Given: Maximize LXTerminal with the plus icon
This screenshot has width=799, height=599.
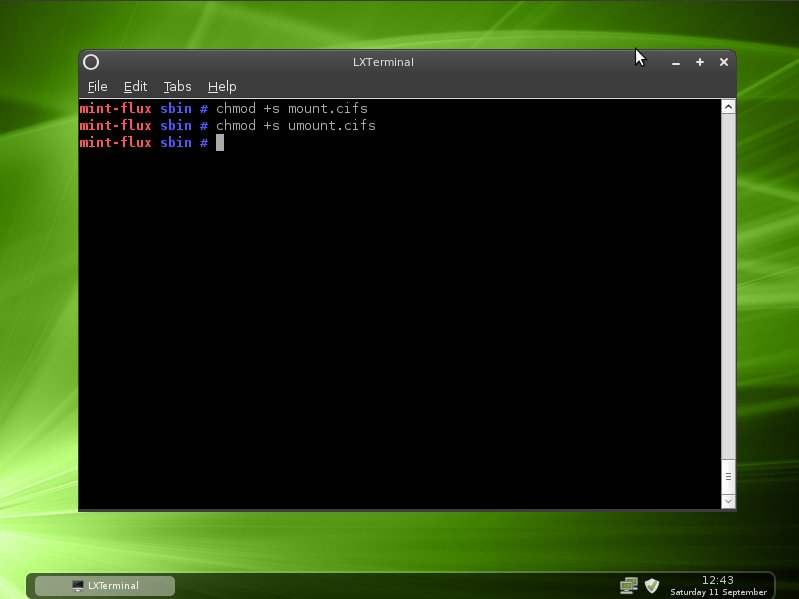Looking at the screenshot, I should click(x=700, y=62).
